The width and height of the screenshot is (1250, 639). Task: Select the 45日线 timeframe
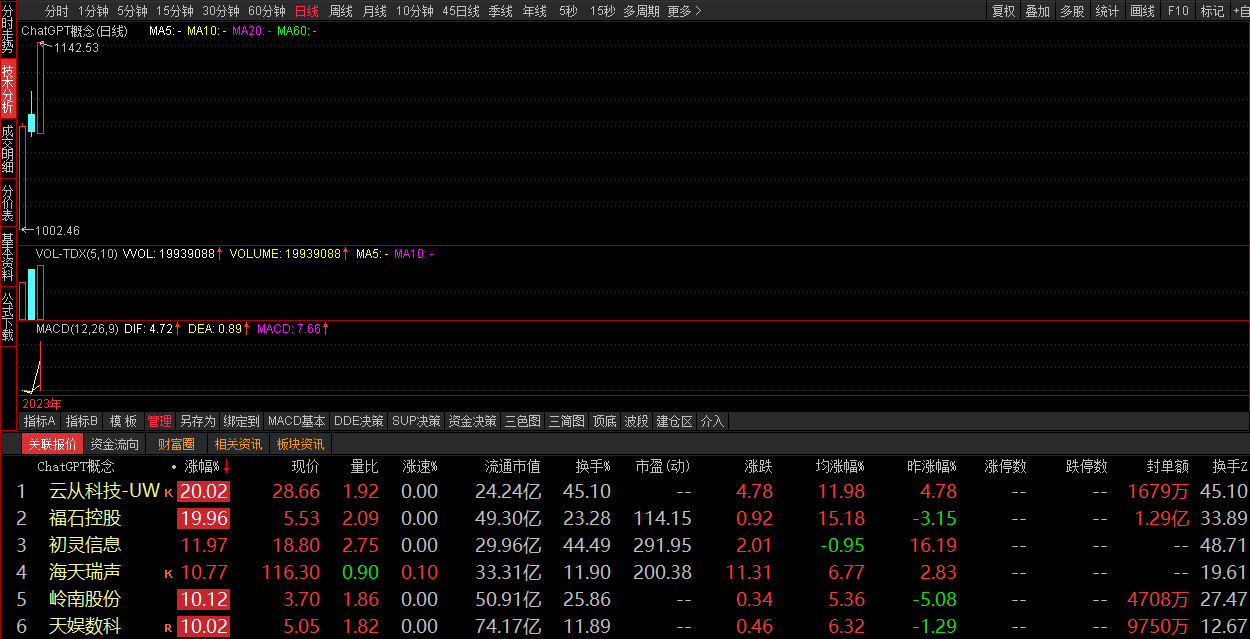(x=461, y=11)
